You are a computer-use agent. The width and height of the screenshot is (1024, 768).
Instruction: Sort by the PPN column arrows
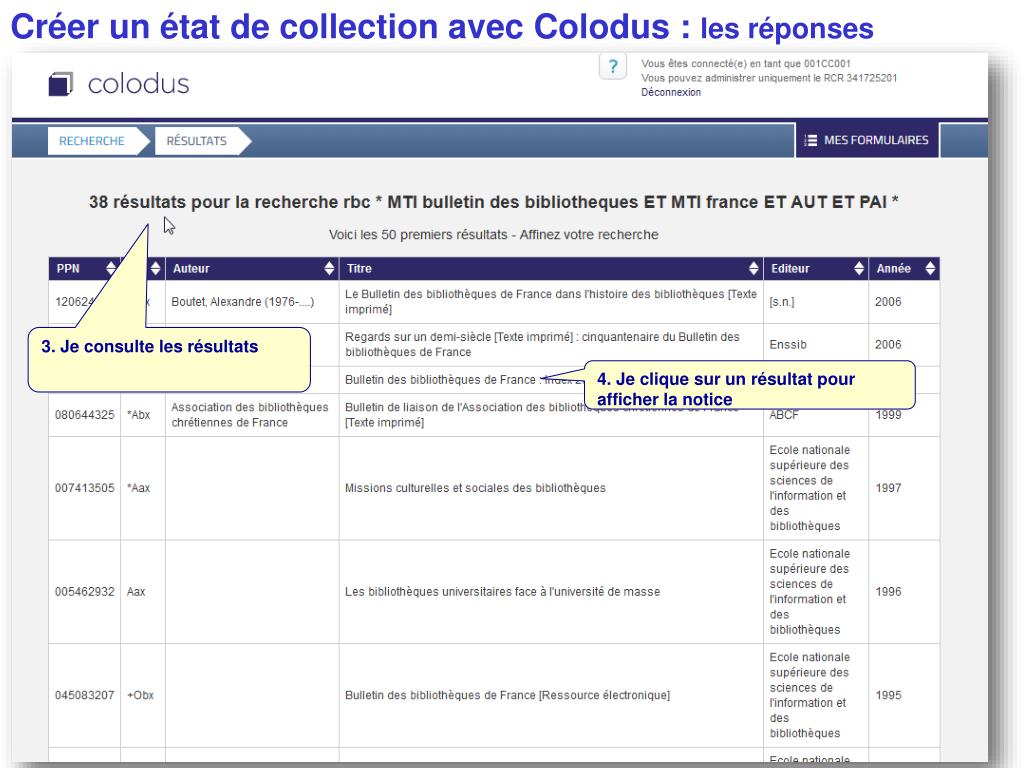111,268
